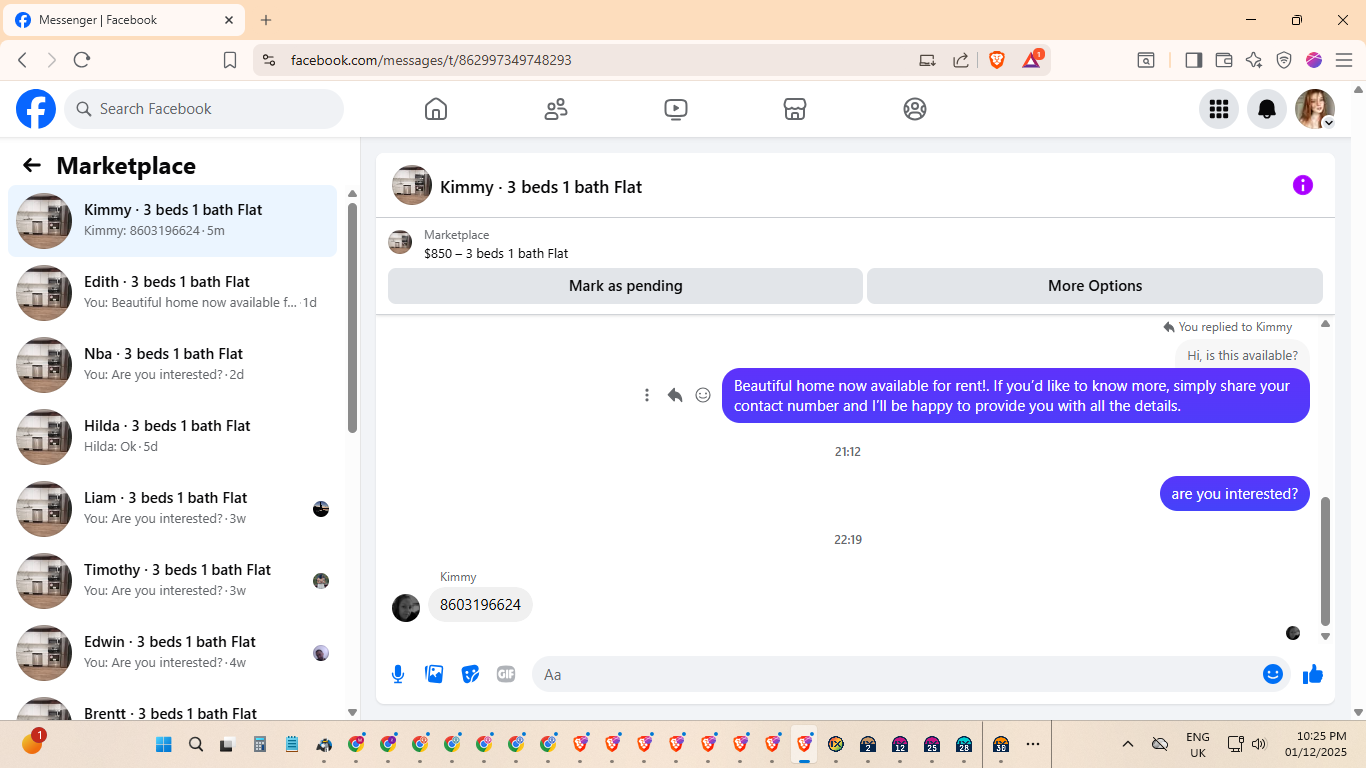
Task: Open more actions for 'Beautiful home' message
Action: pyautogui.click(x=647, y=395)
